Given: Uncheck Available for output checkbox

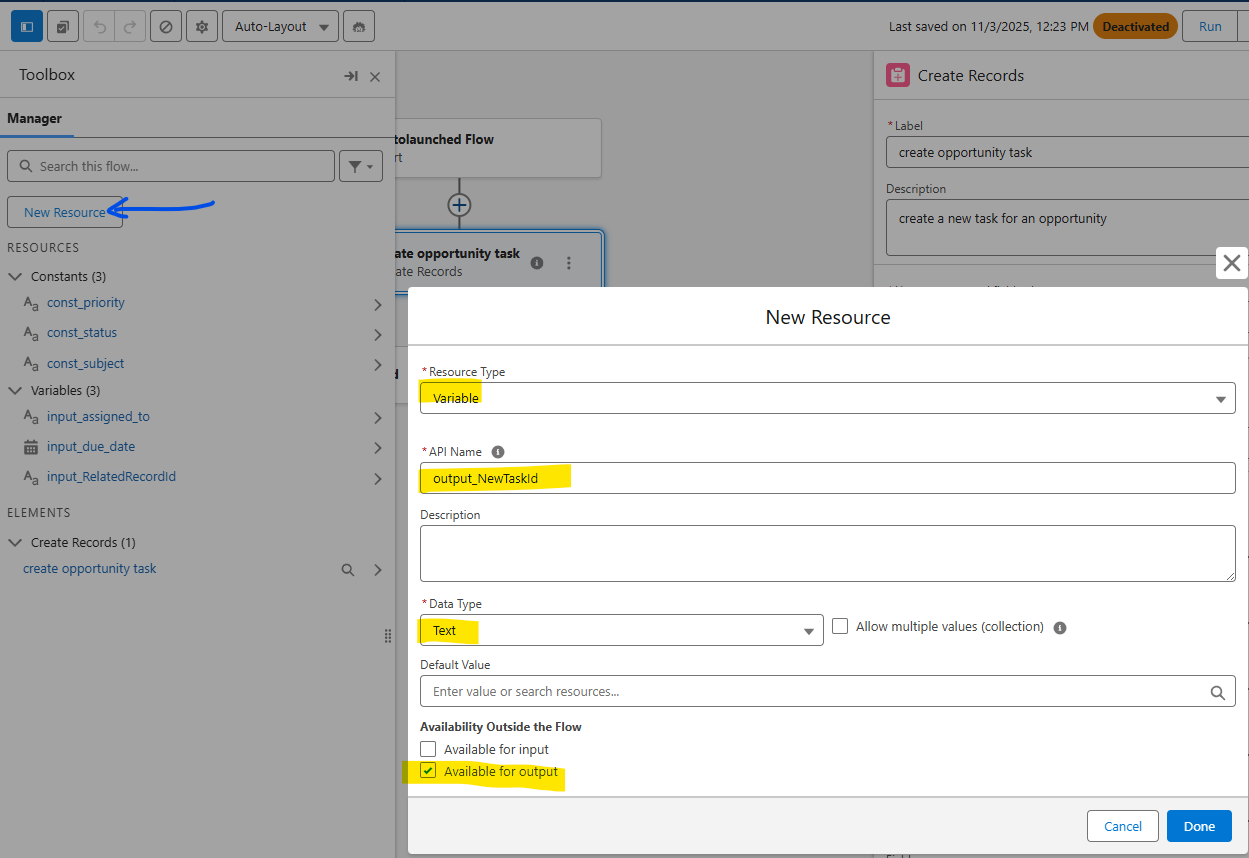Looking at the screenshot, I should pos(428,771).
